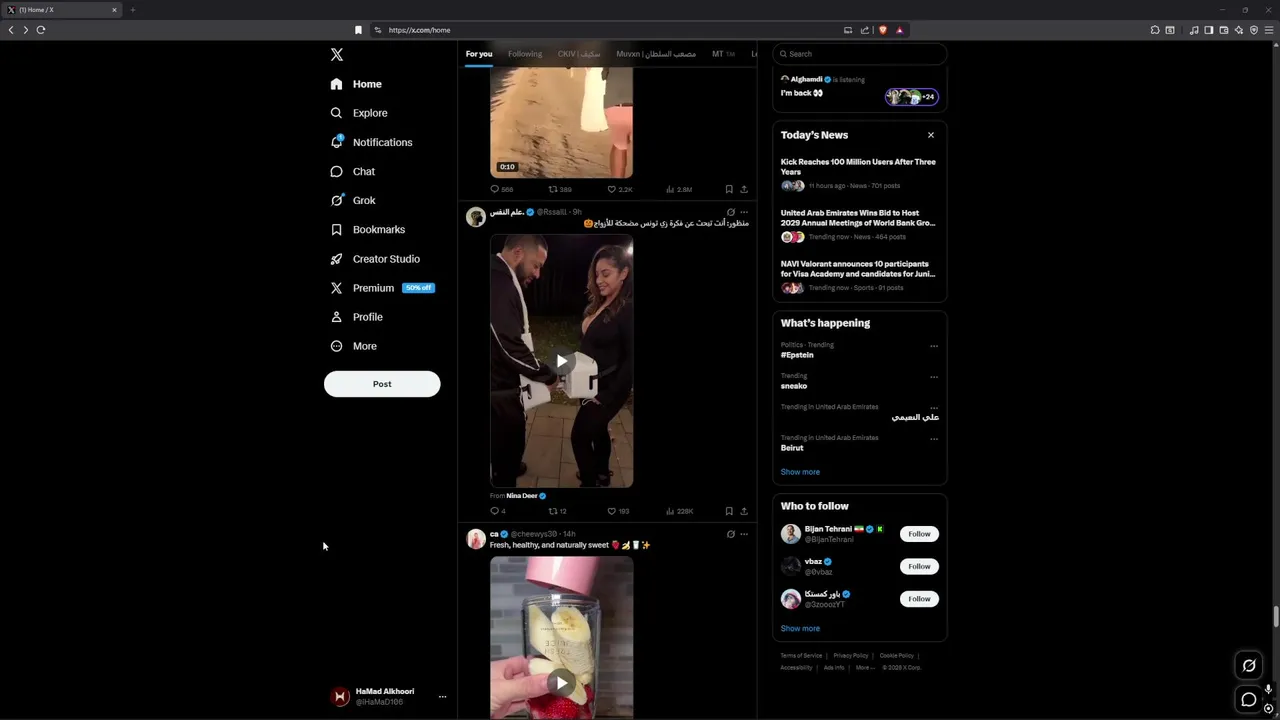
Task: Open Bookmarks in the sidebar
Action: click(367, 229)
